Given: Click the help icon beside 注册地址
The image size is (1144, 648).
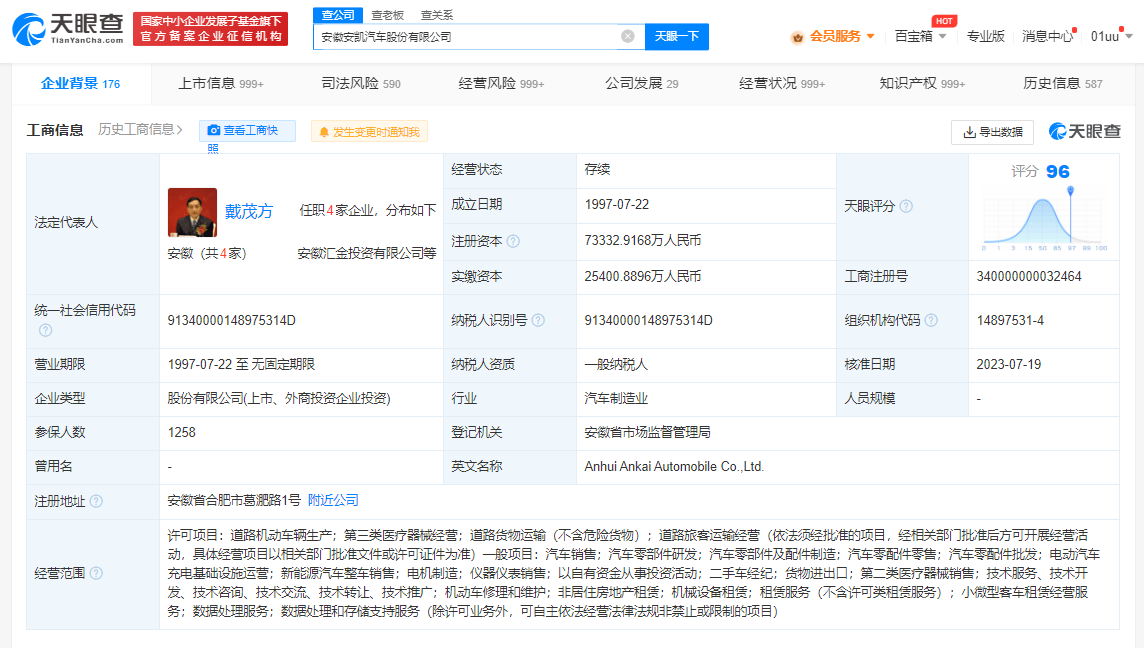Looking at the screenshot, I should click(x=96, y=501).
